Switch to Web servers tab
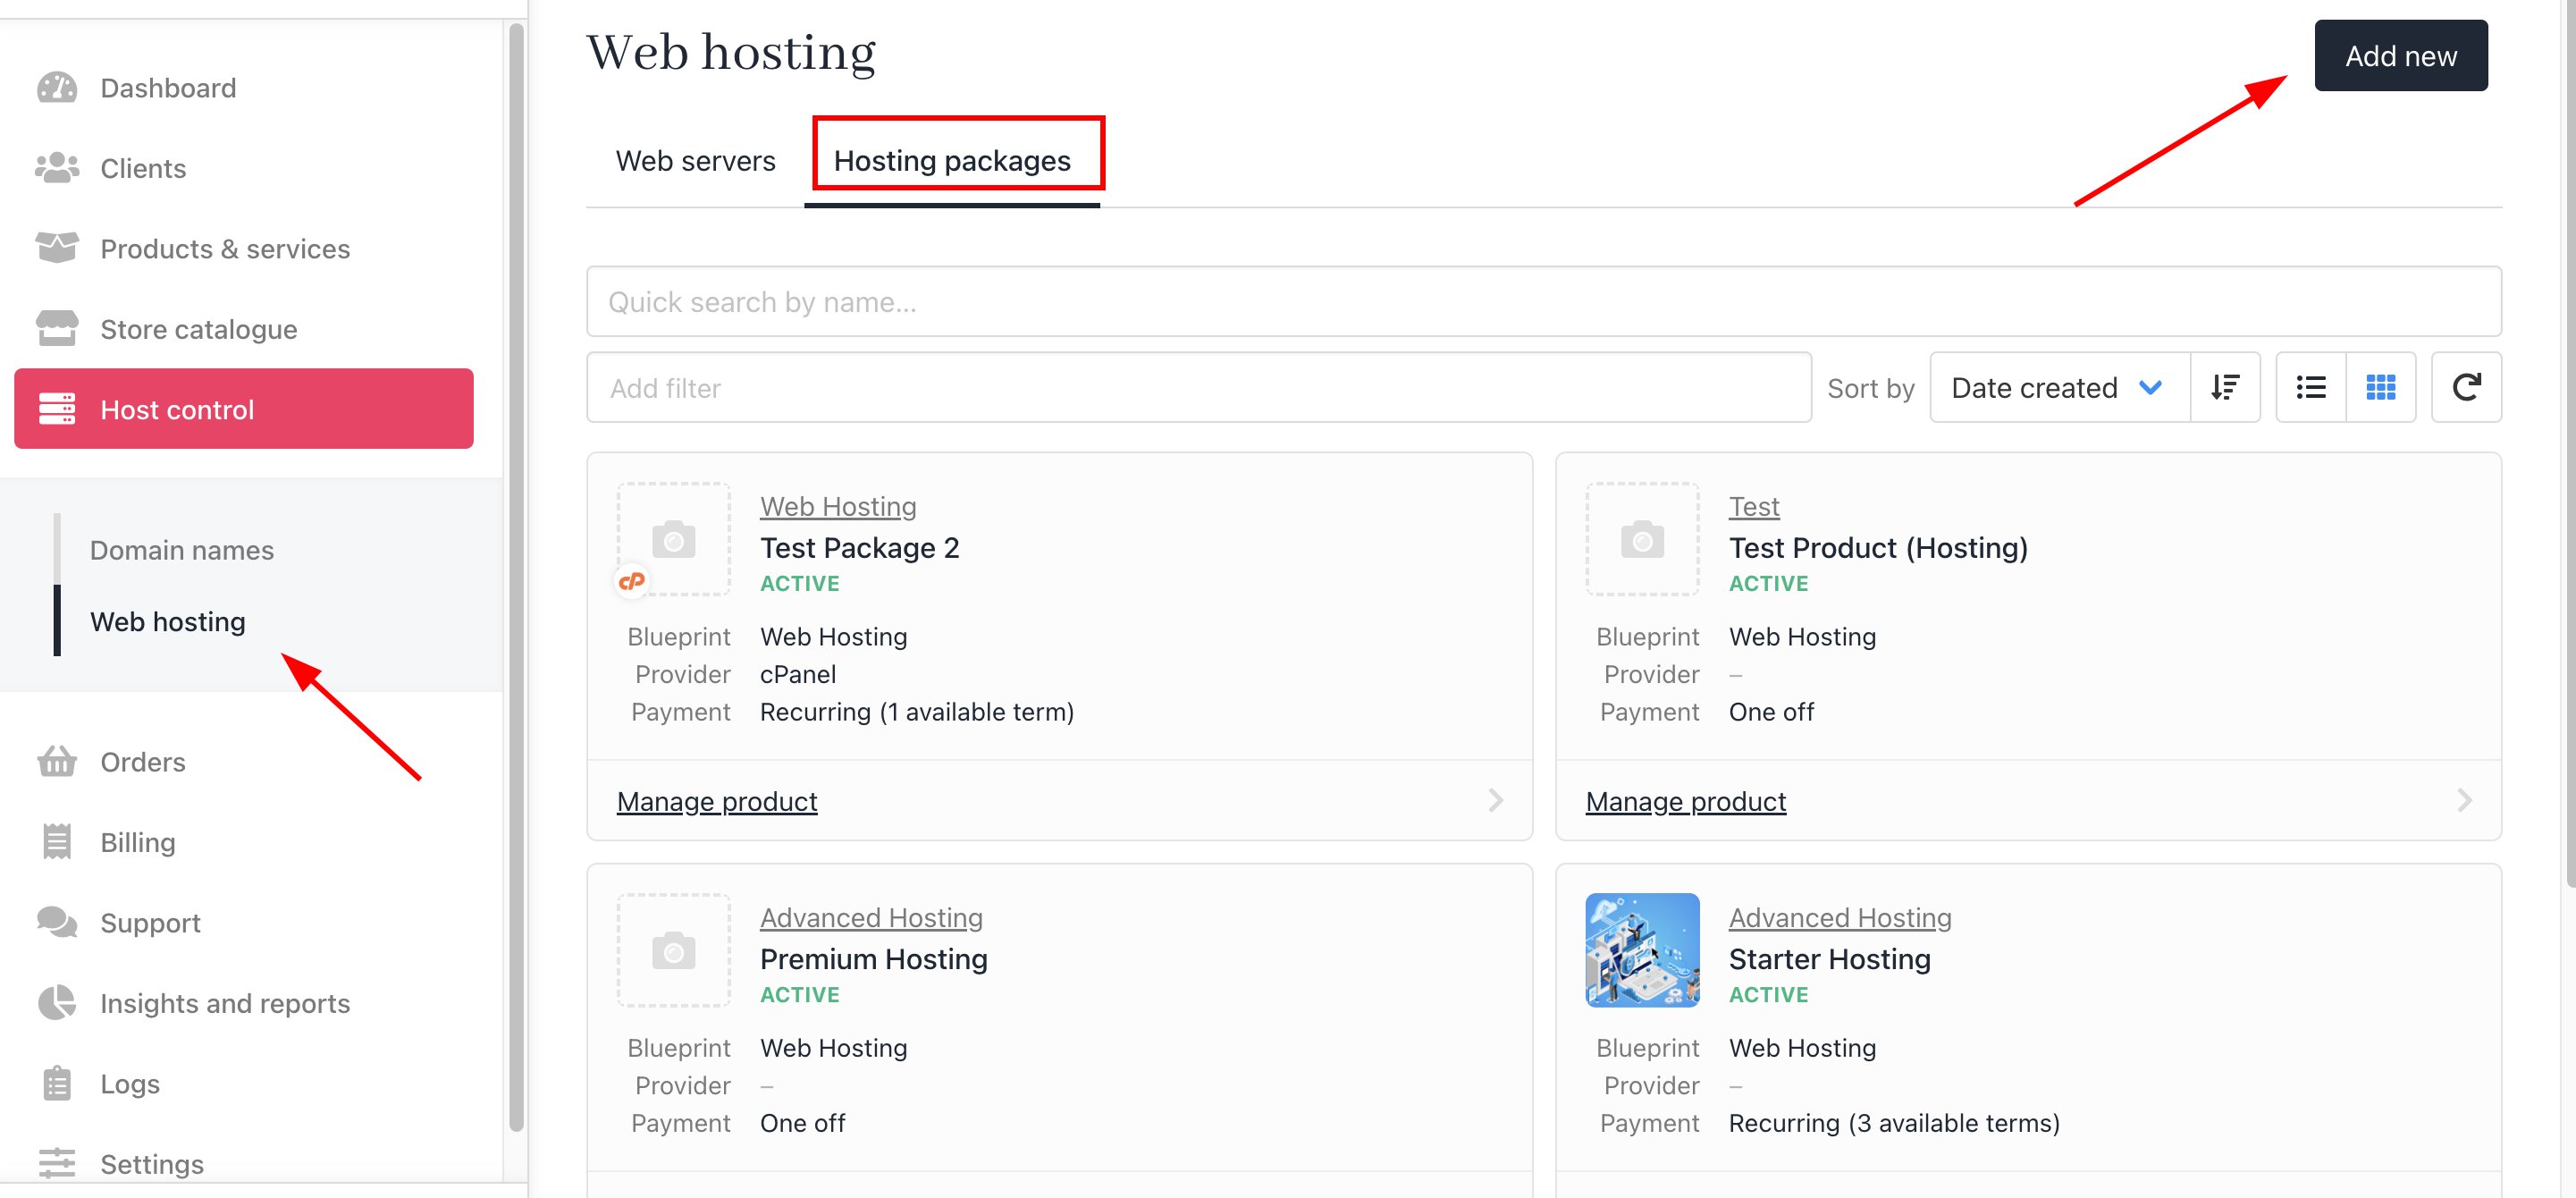Screen dimensions: 2576x1198 click(696, 161)
